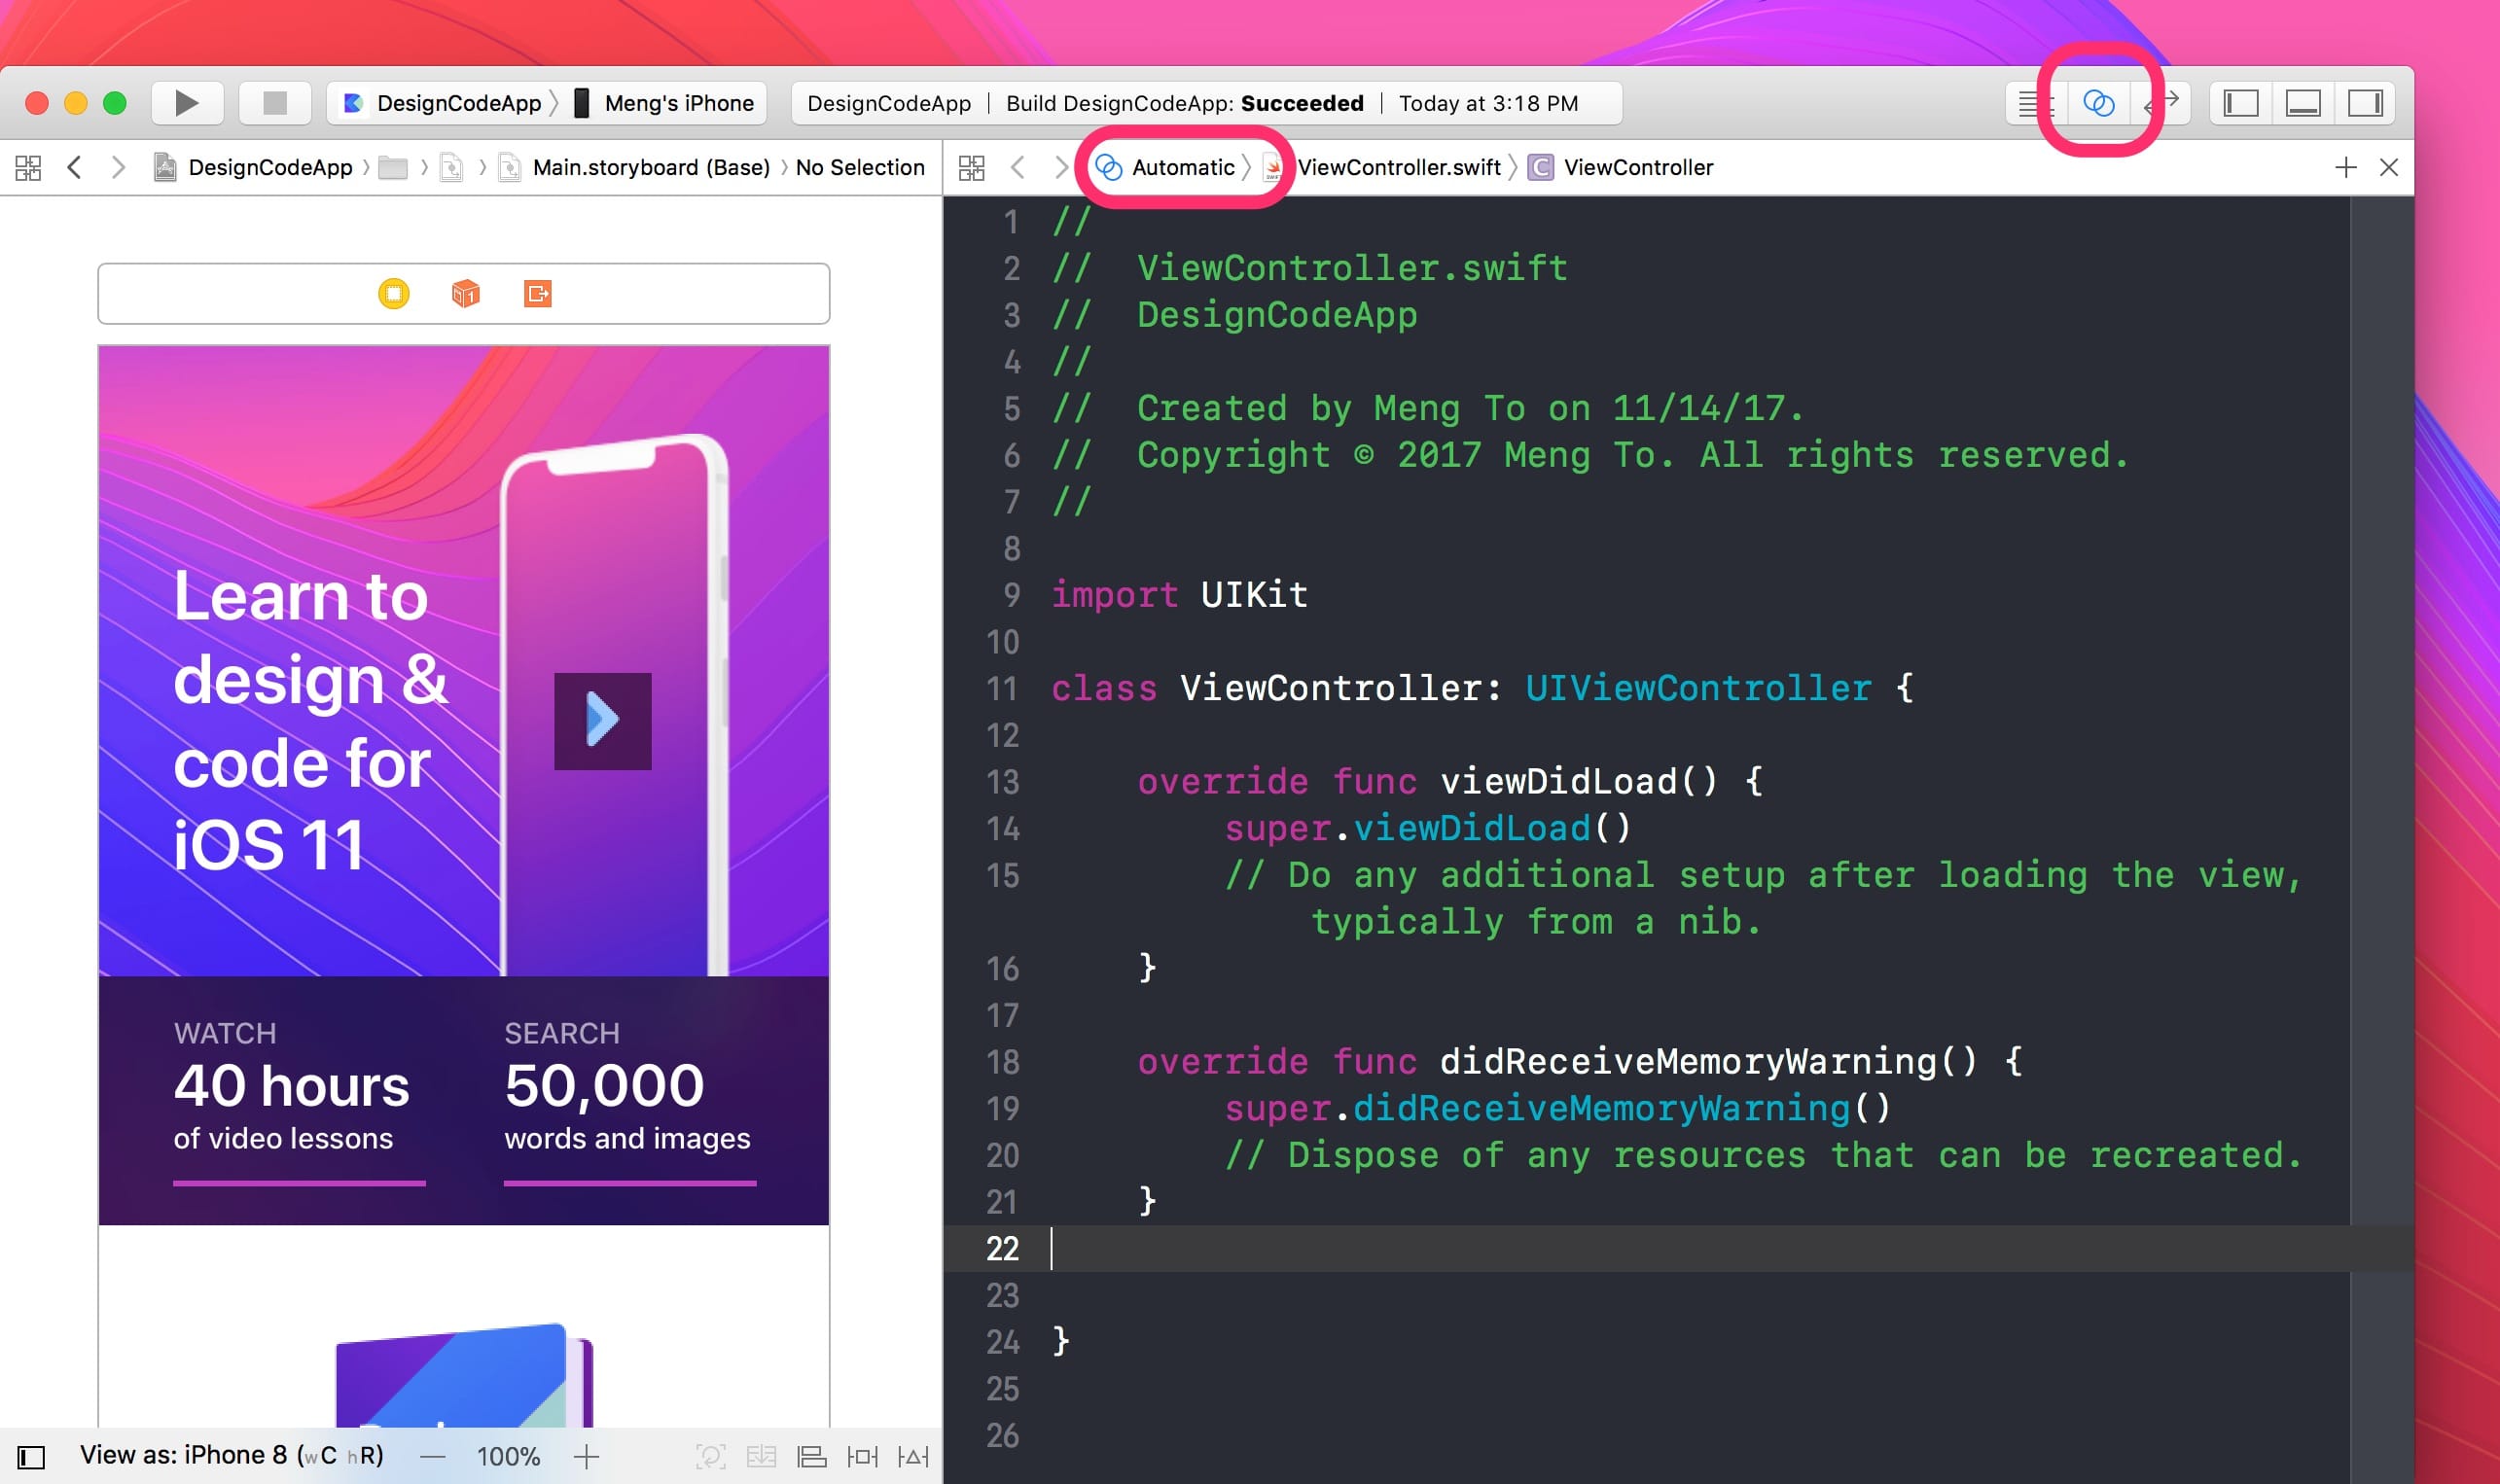Select the book thumbnail image in storyboard
Screen dimensions: 2500x1484
click(465, 1376)
